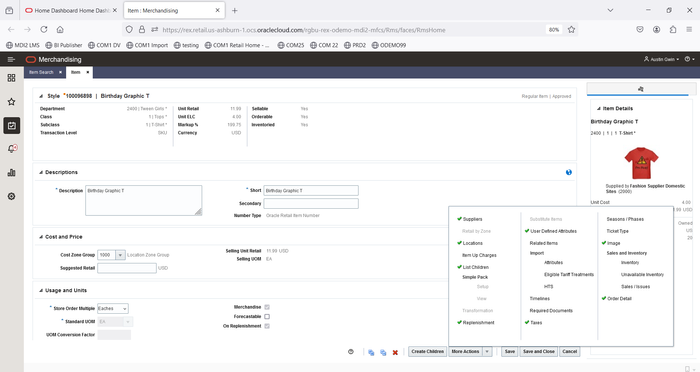Click the red X delete icon
Image resolution: width=700 pixels, height=372 pixels.
coord(395,352)
